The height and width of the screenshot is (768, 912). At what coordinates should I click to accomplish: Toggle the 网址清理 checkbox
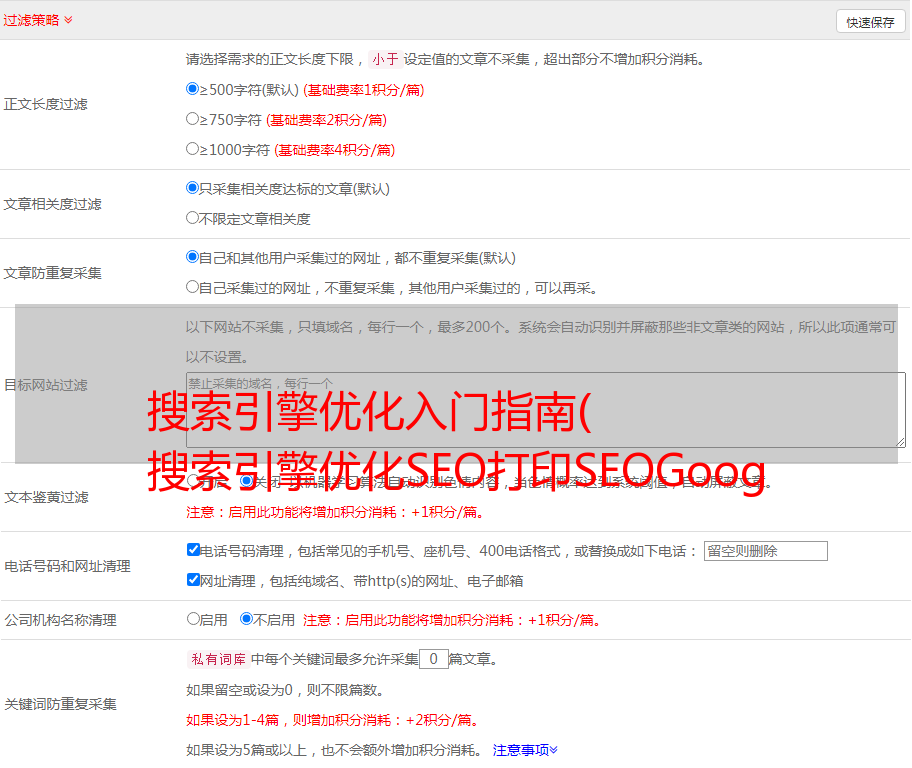coord(194,579)
